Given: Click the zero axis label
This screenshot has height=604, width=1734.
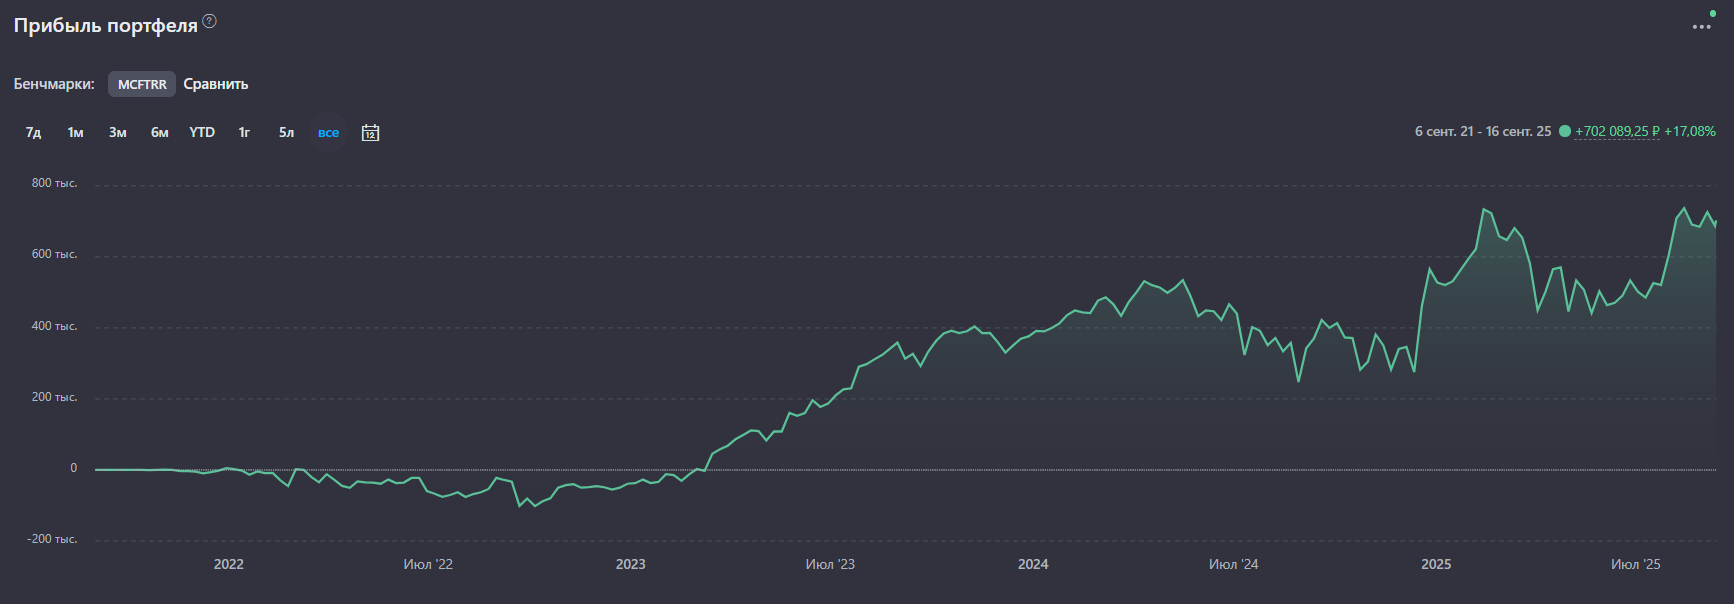Looking at the screenshot, I should click(x=73, y=468).
